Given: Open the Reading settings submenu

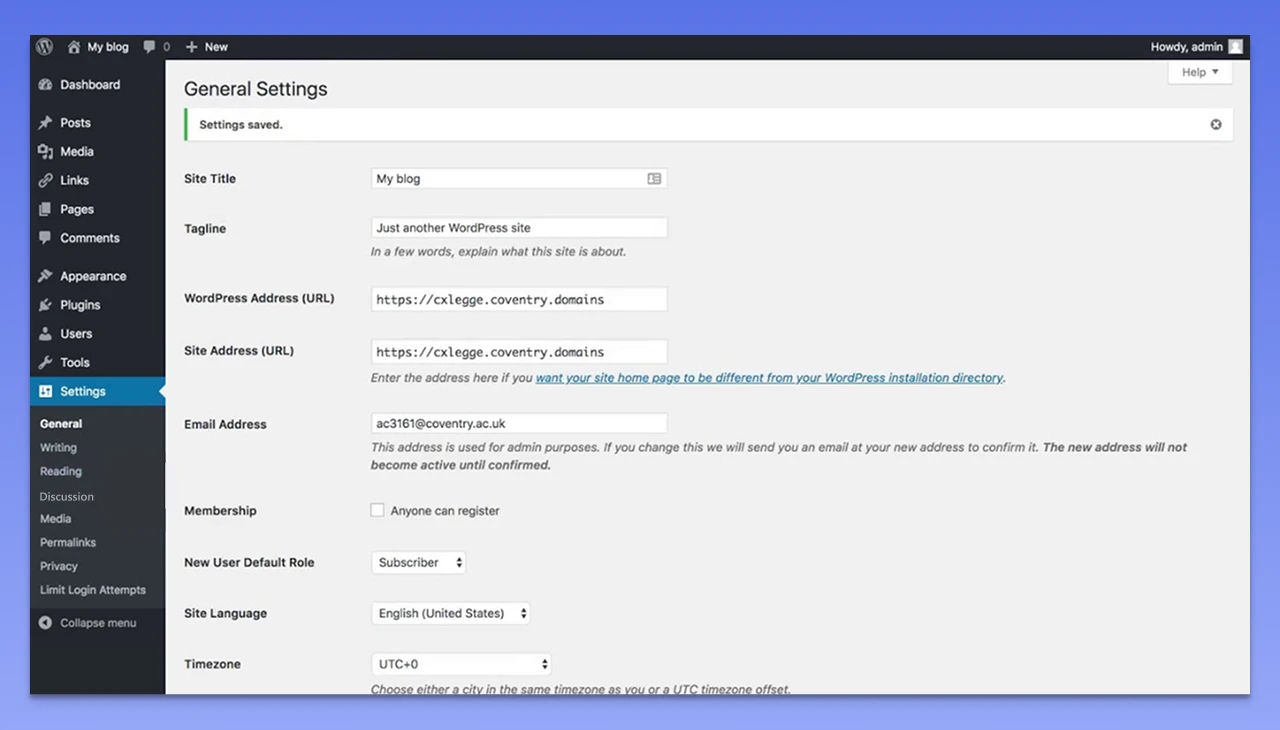Looking at the screenshot, I should 60,472.
